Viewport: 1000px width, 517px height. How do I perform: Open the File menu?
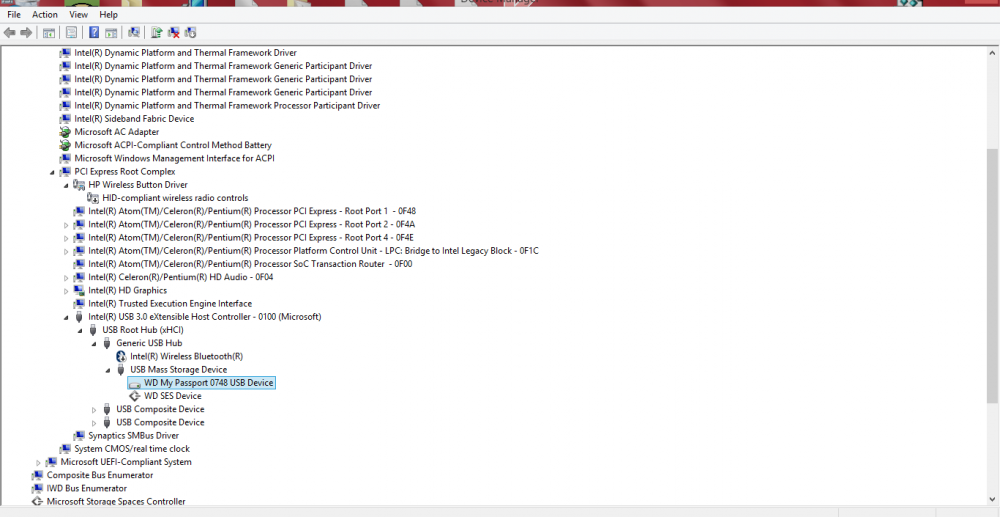click(14, 14)
